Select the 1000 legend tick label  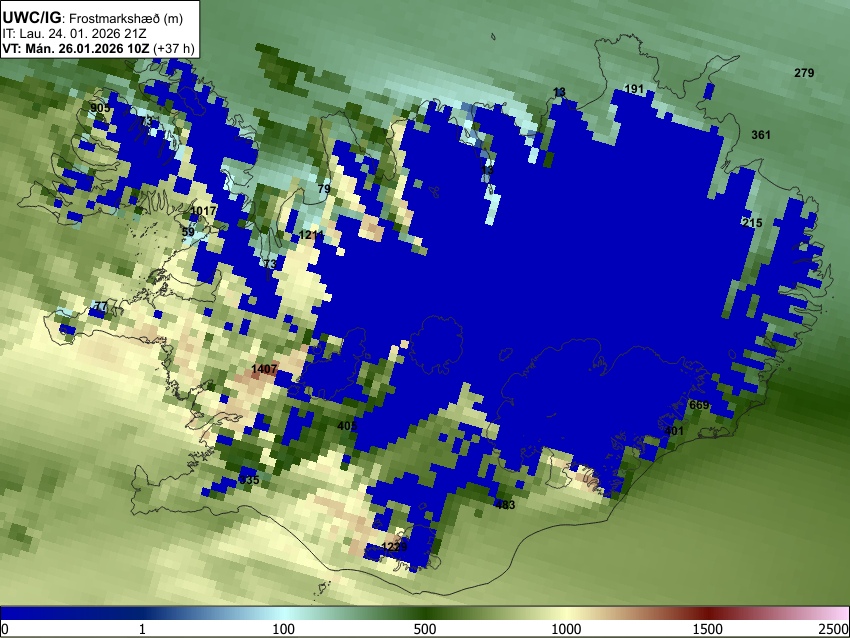point(566,629)
